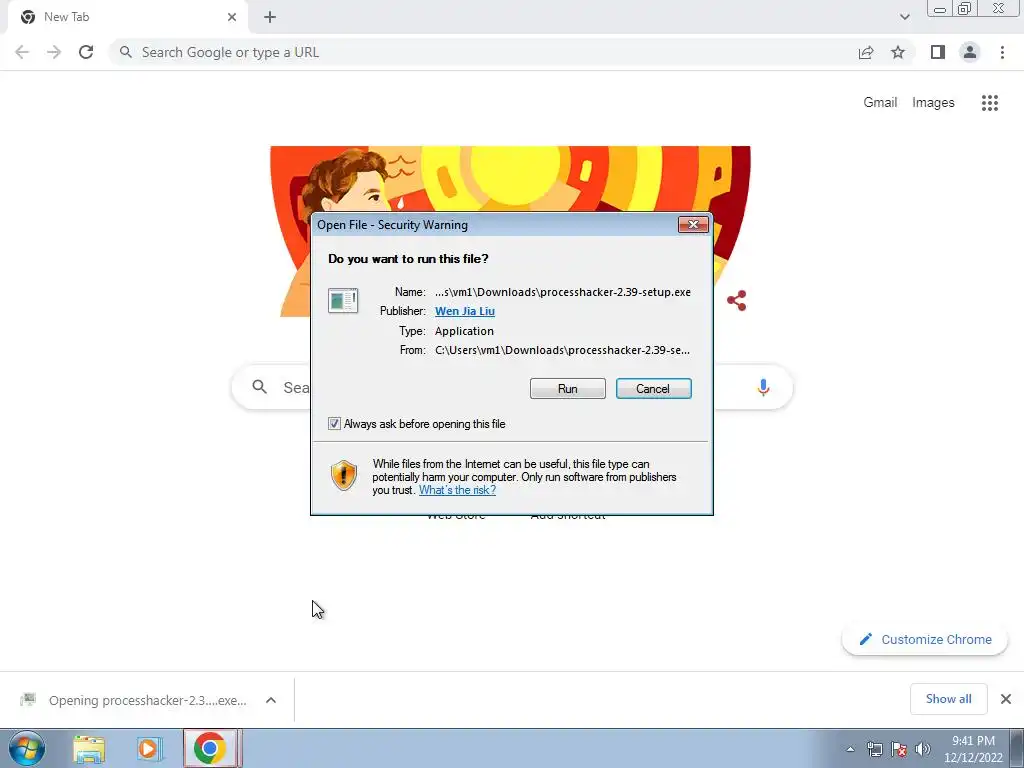This screenshot has width=1024, height=768.
Task: Cancel the Open File security warning
Action: (x=653, y=389)
